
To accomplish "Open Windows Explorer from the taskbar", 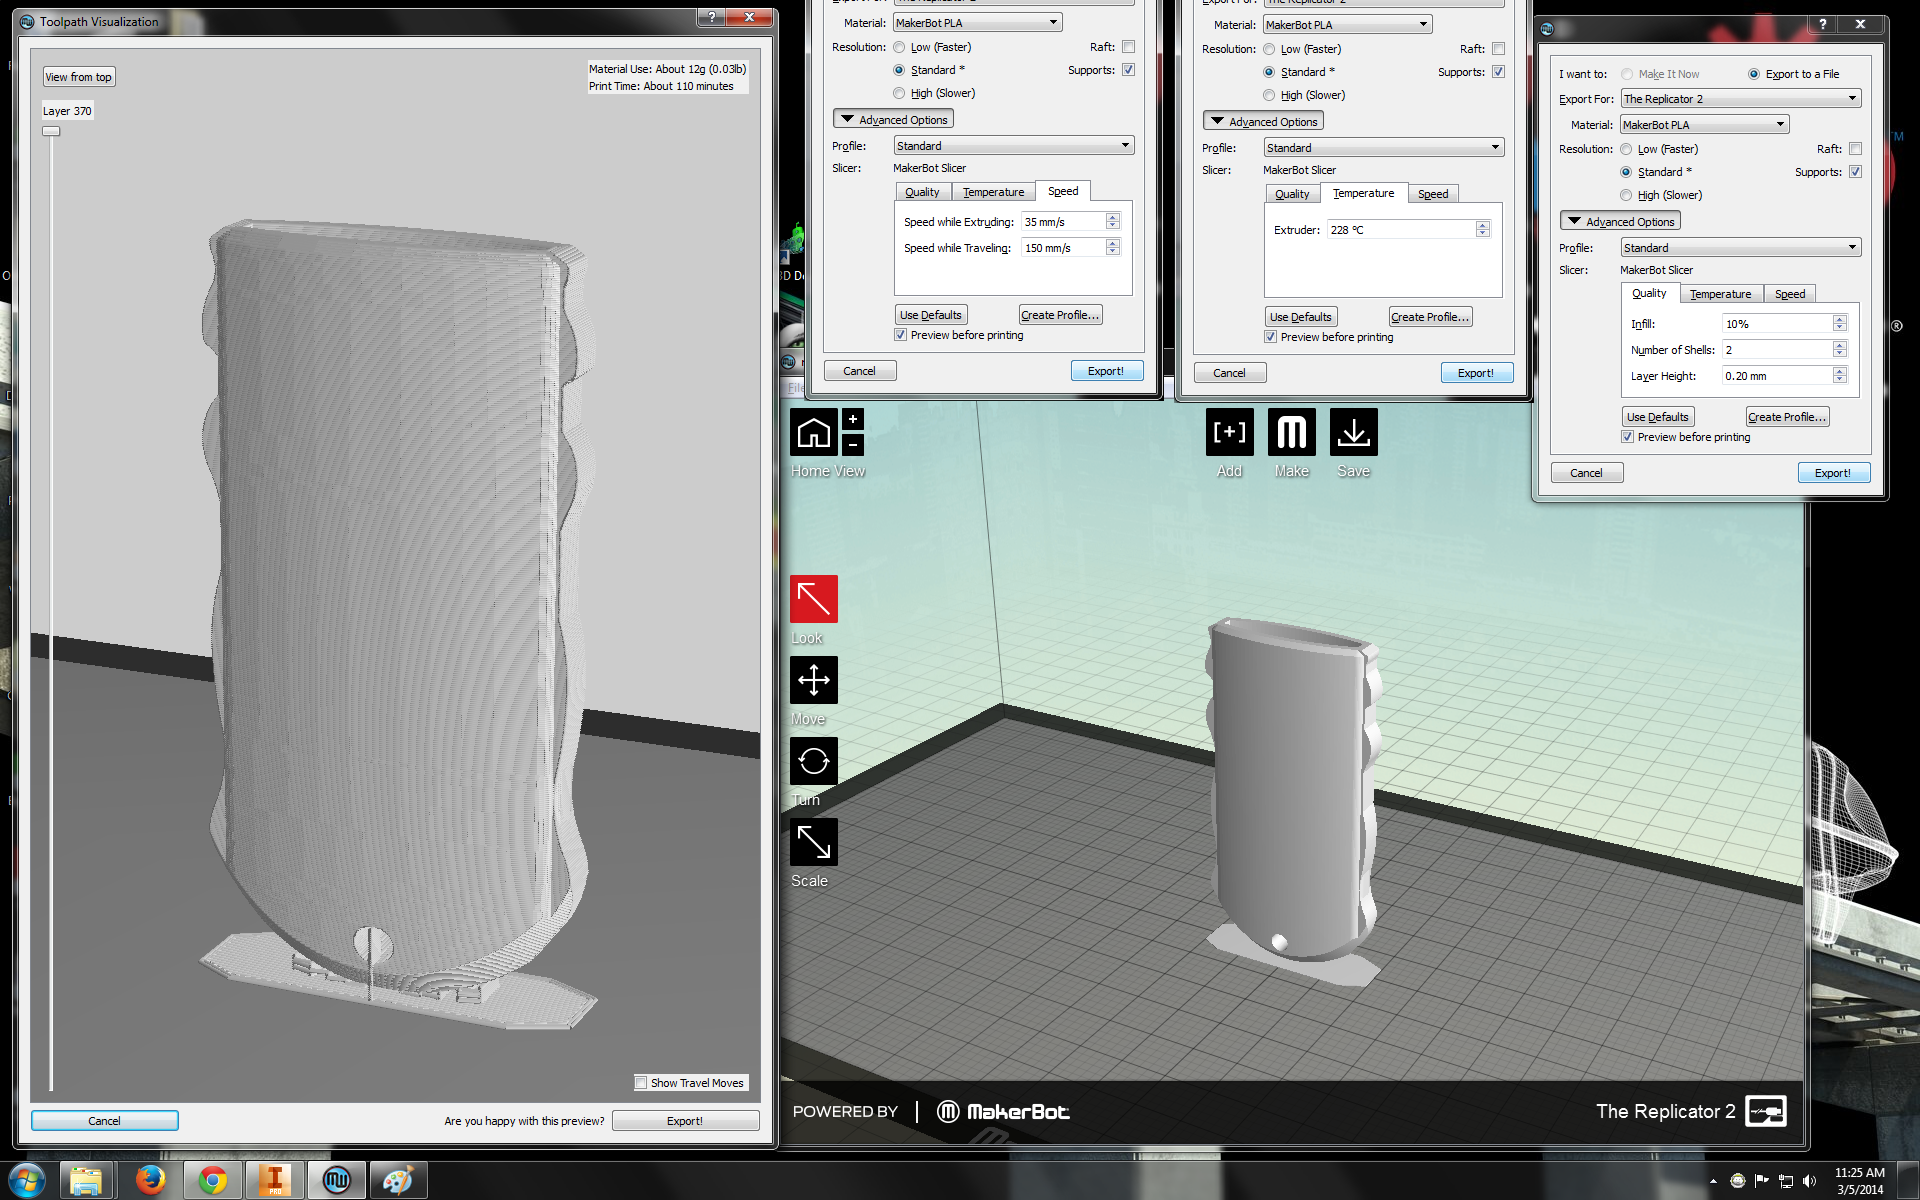I will (87, 1181).
